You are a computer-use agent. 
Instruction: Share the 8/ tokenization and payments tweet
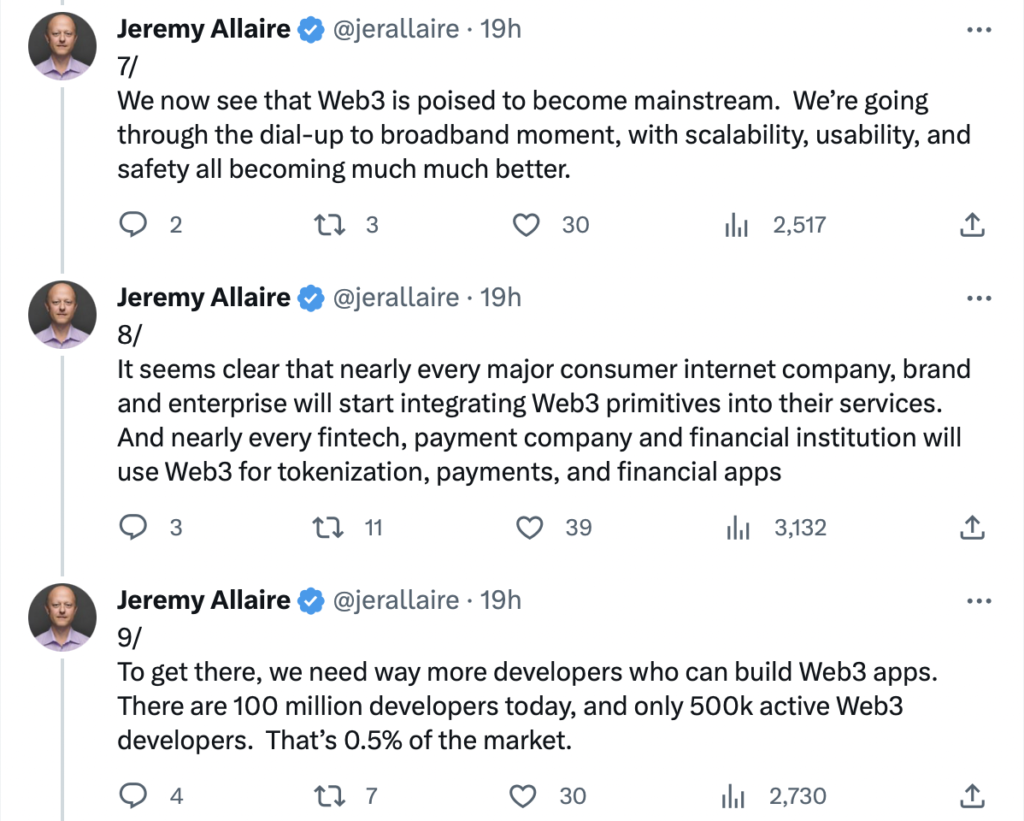(972, 527)
